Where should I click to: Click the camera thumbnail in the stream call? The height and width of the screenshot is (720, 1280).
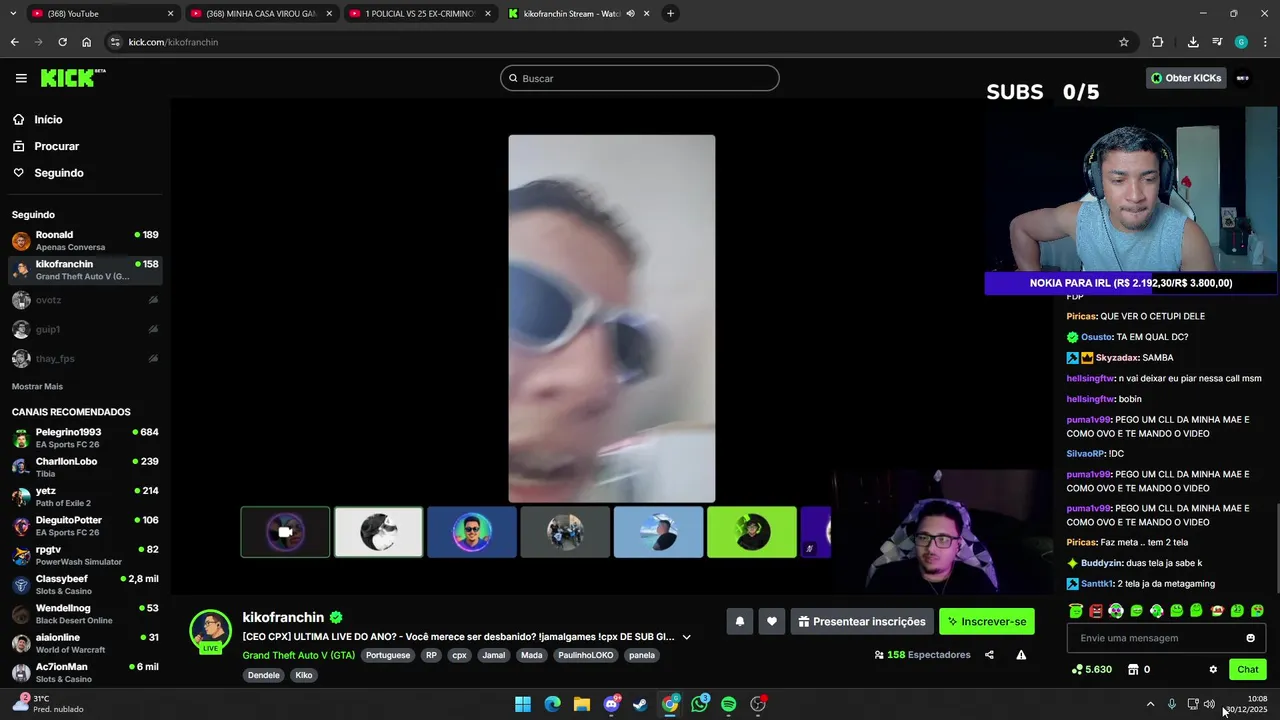click(x=285, y=532)
